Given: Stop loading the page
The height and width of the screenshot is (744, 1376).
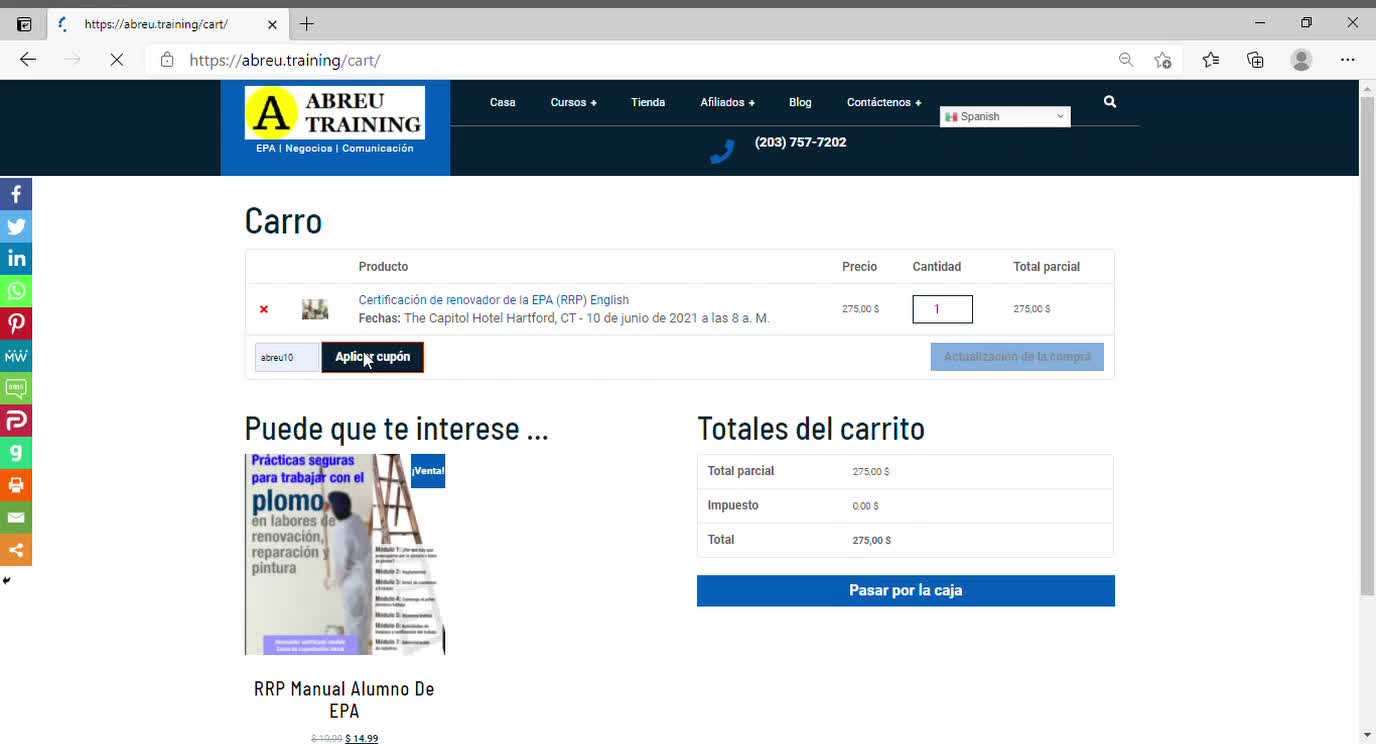Looking at the screenshot, I should (116, 60).
